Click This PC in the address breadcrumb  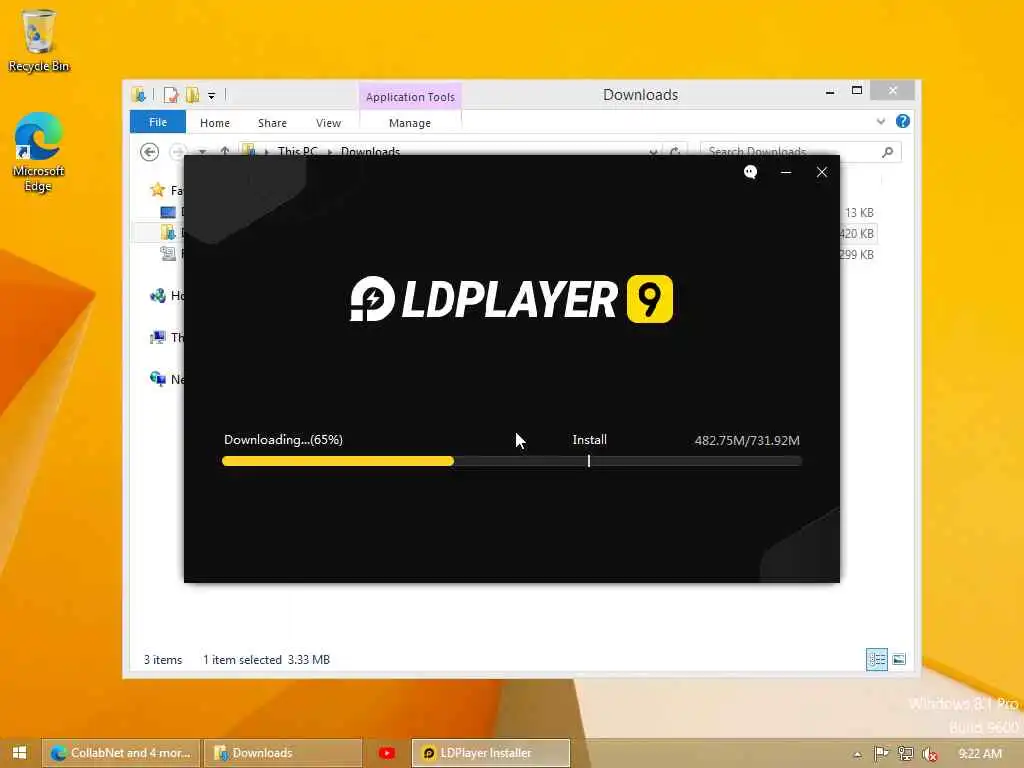click(x=297, y=152)
